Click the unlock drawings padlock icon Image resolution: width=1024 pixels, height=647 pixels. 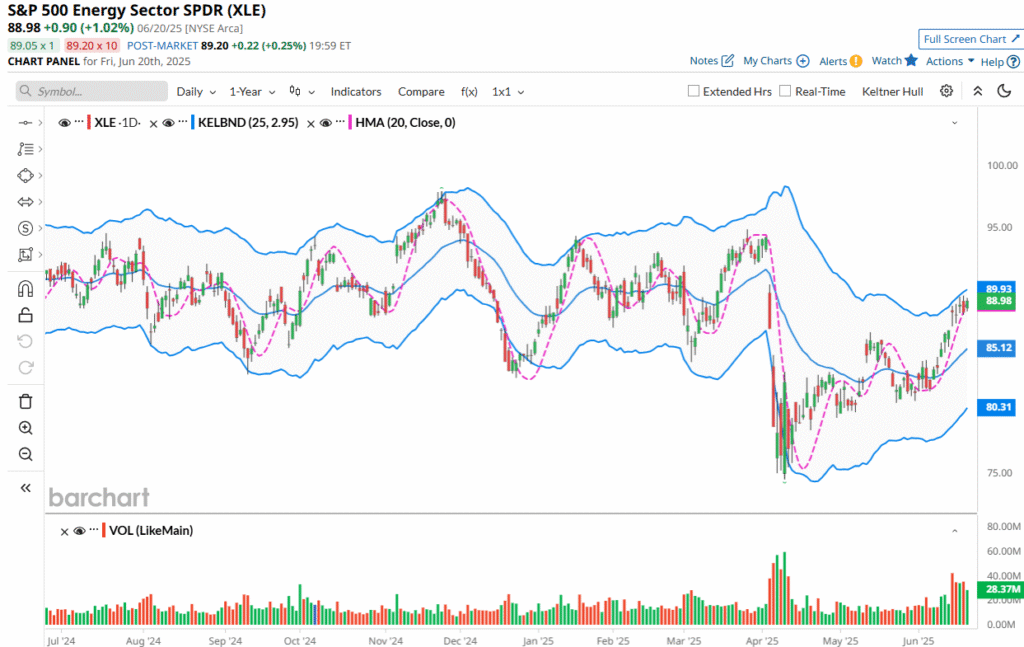click(x=26, y=315)
